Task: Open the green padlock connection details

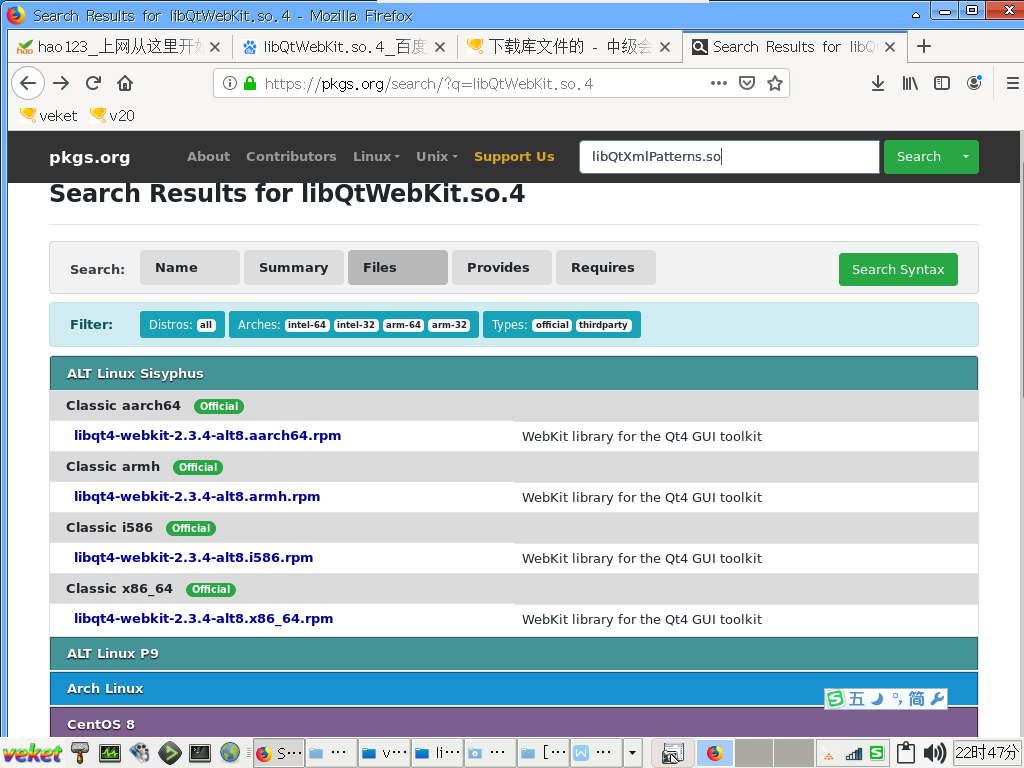Action: point(249,84)
